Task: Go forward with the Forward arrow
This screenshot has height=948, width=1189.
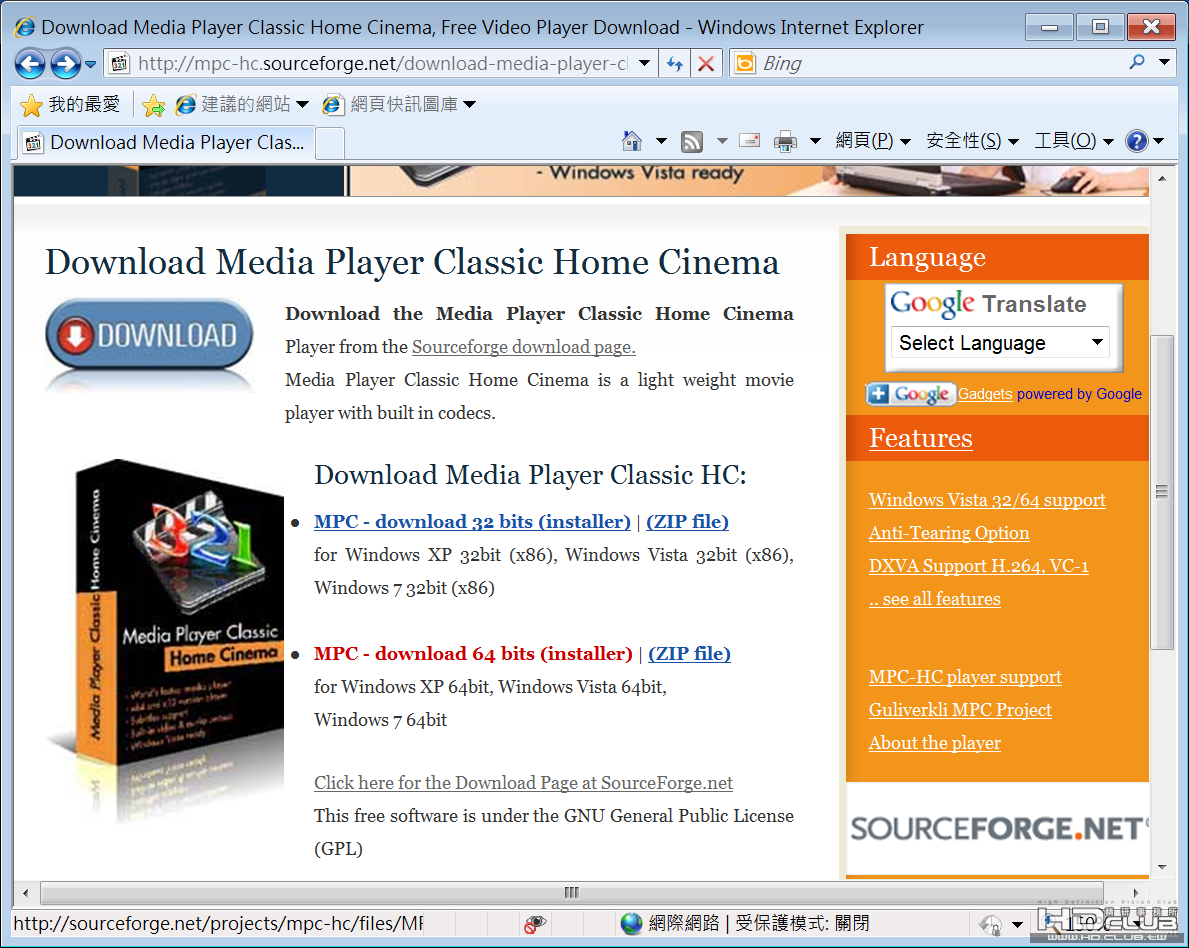Action: 65,64
